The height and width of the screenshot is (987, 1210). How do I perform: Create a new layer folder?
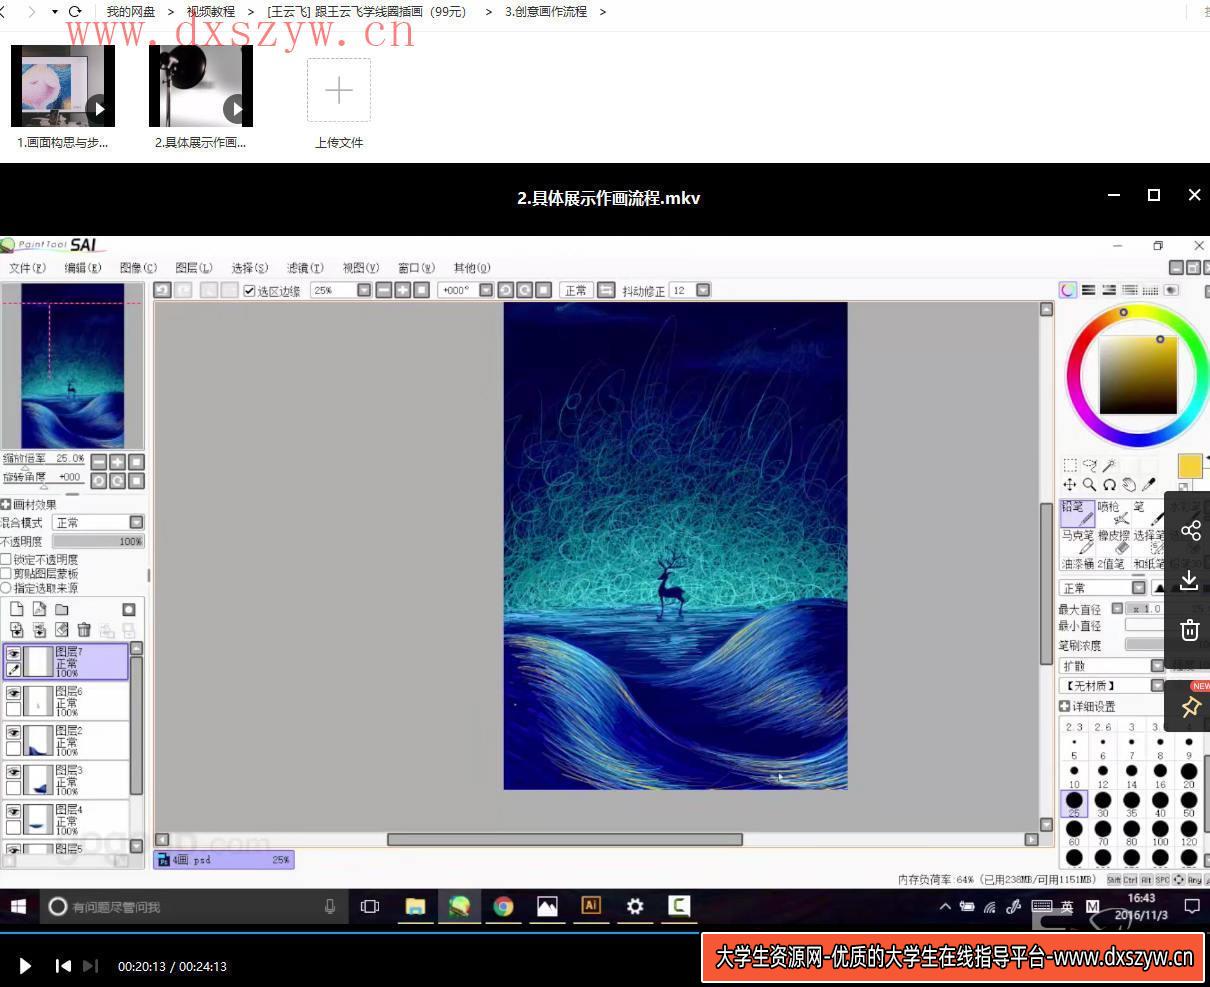tap(62, 609)
